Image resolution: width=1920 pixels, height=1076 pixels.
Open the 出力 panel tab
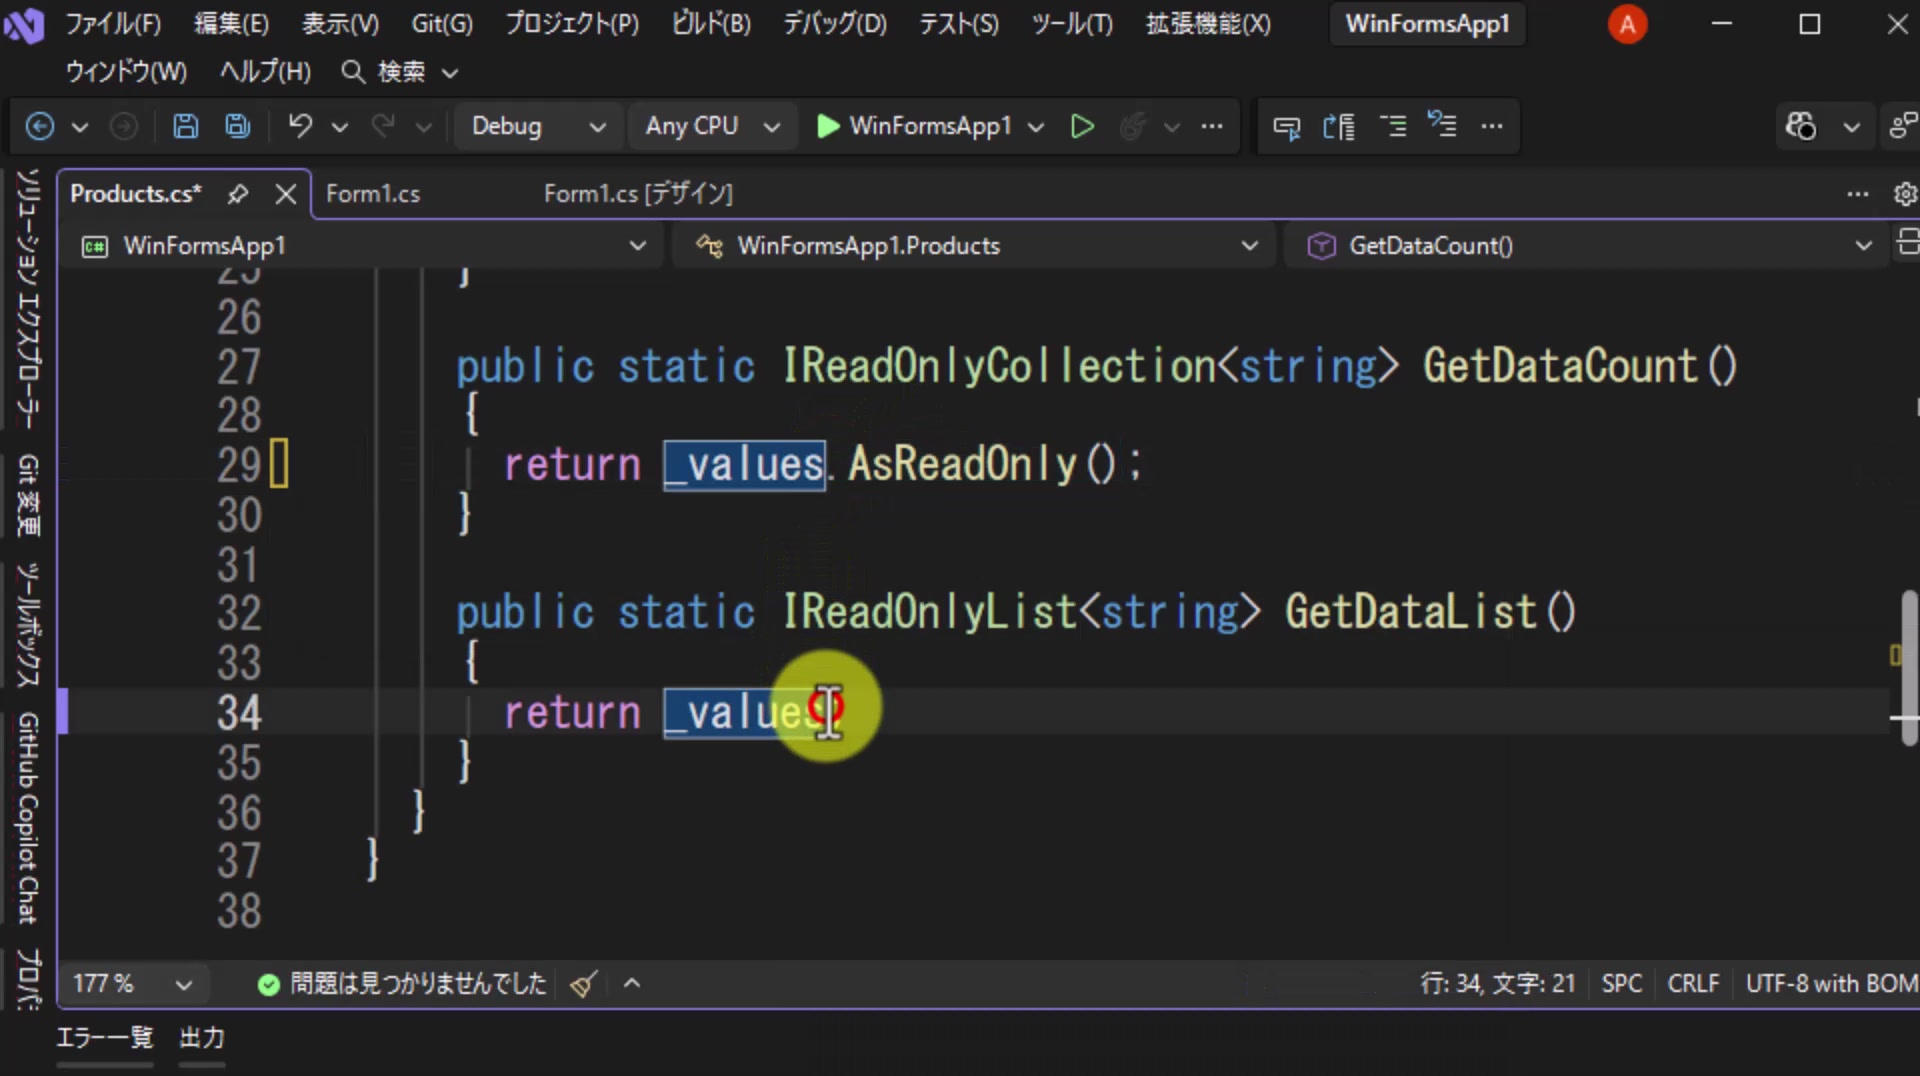pyautogui.click(x=202, y=1038)
